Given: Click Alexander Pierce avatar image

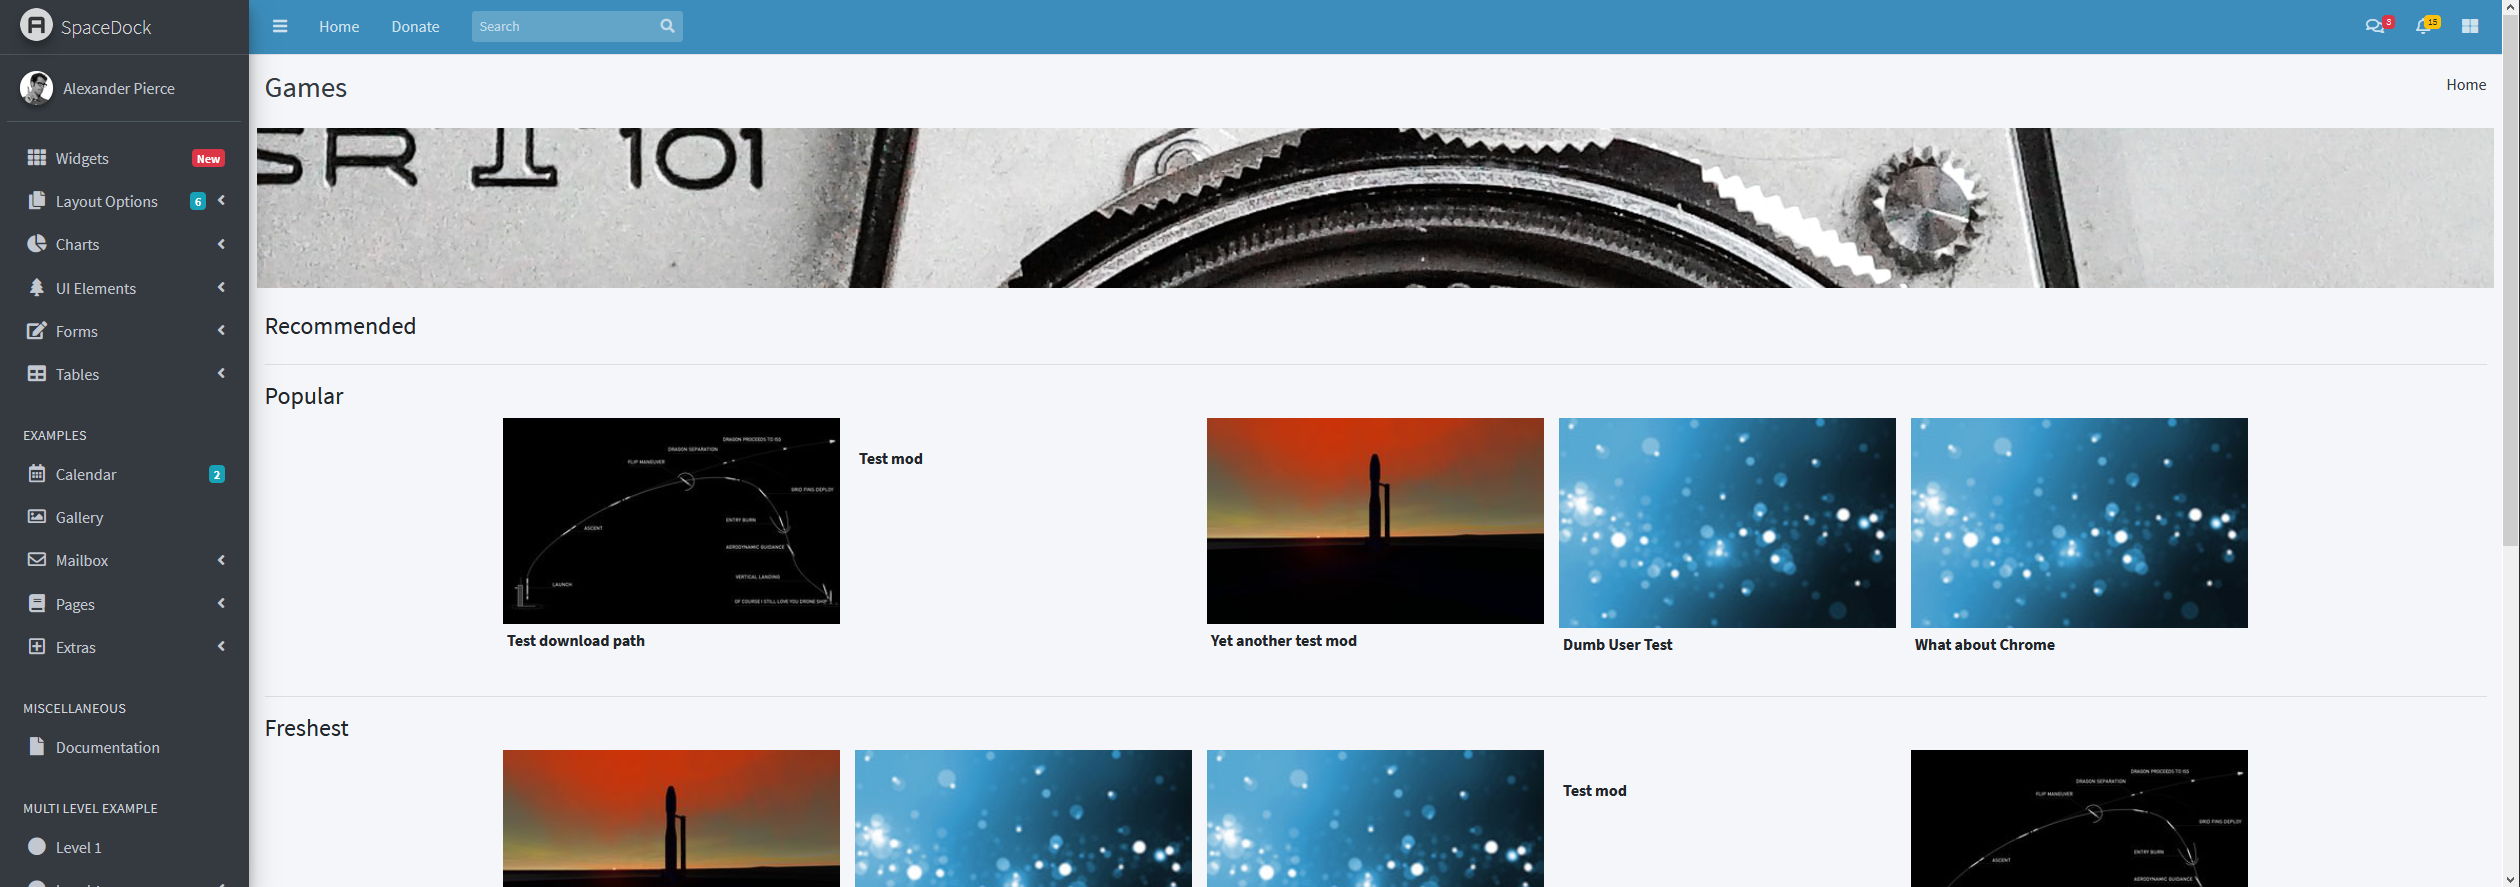Looking at the screenshot, I should coord(36,88).
